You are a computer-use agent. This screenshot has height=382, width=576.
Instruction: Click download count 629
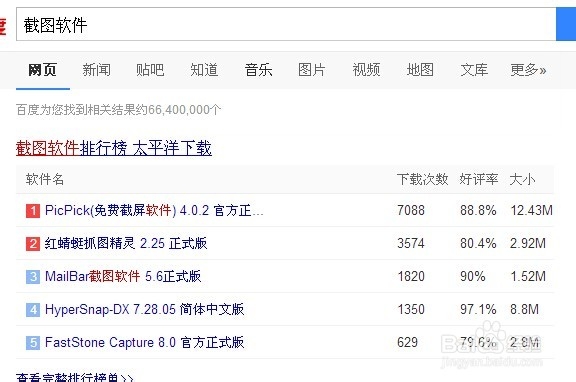click(407, 342)
